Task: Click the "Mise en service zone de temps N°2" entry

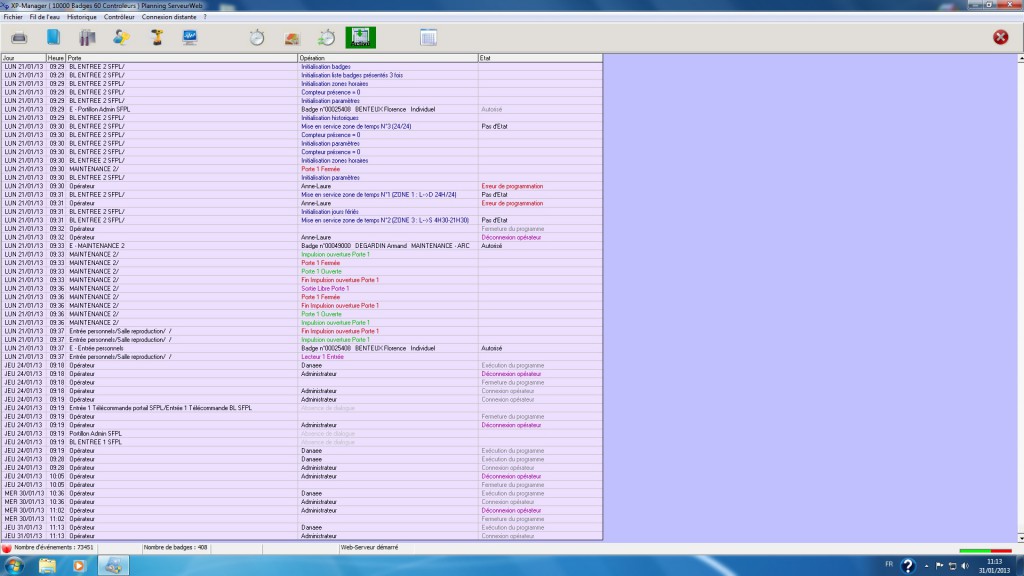Action: click(x=385, y=220)
